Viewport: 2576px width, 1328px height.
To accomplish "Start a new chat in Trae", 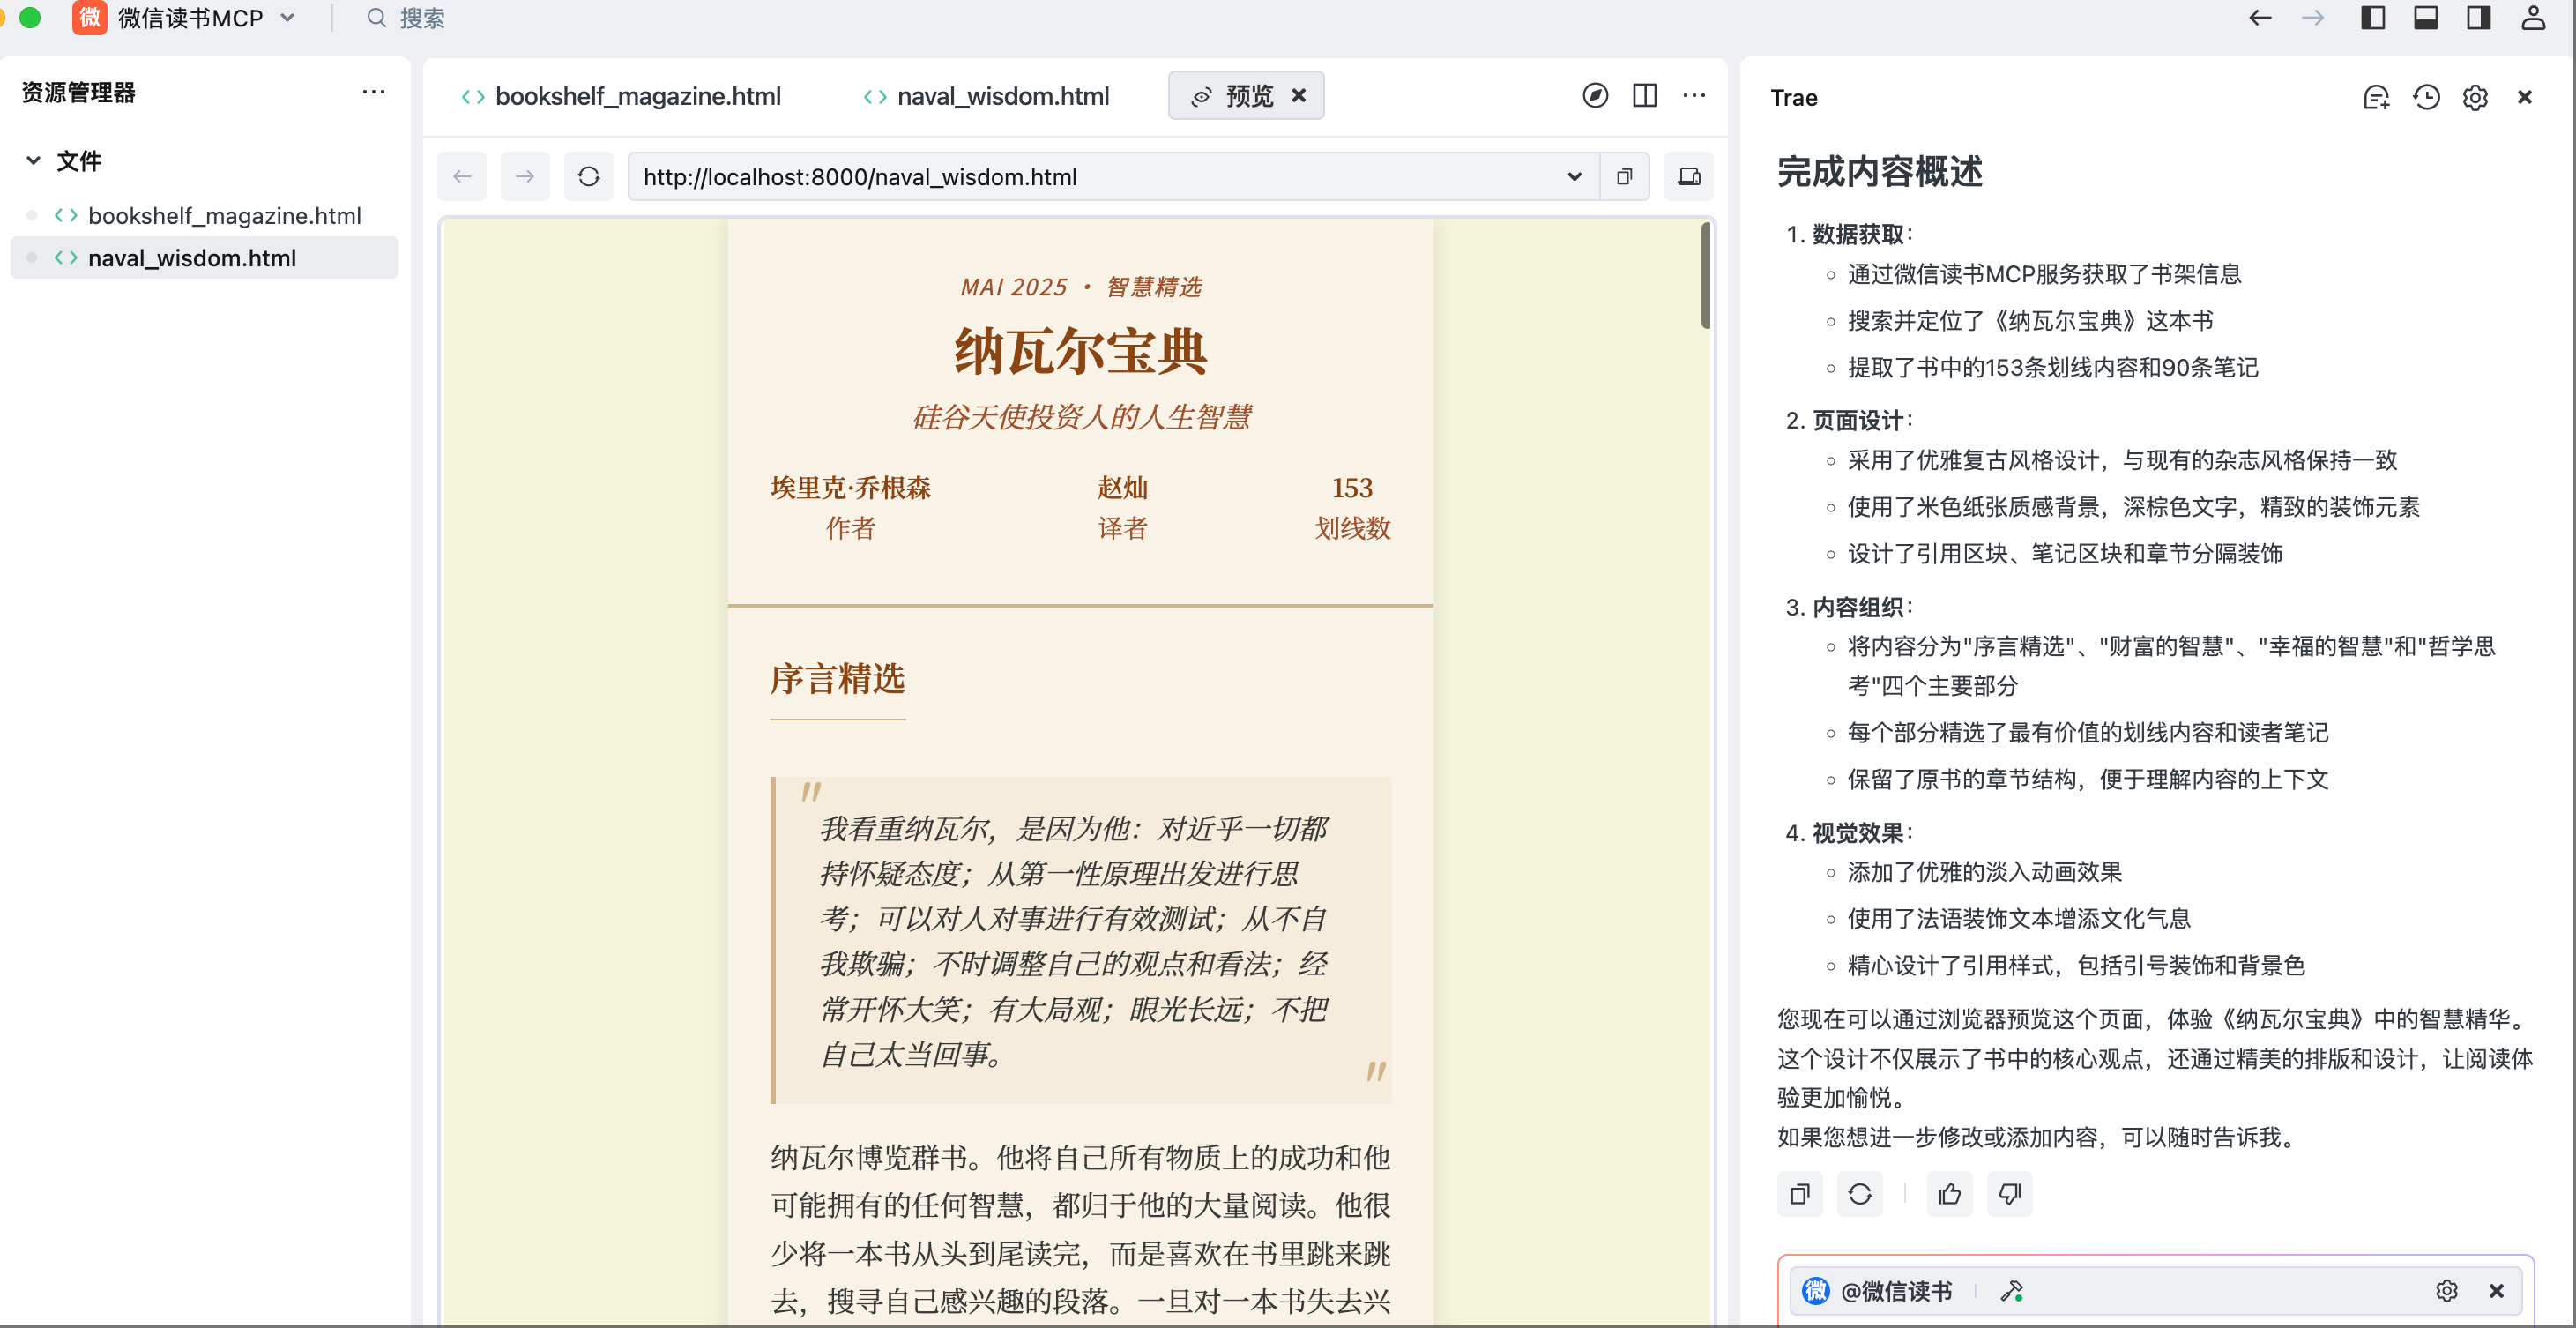I will pyautogui.click(x=2376, y=97).
